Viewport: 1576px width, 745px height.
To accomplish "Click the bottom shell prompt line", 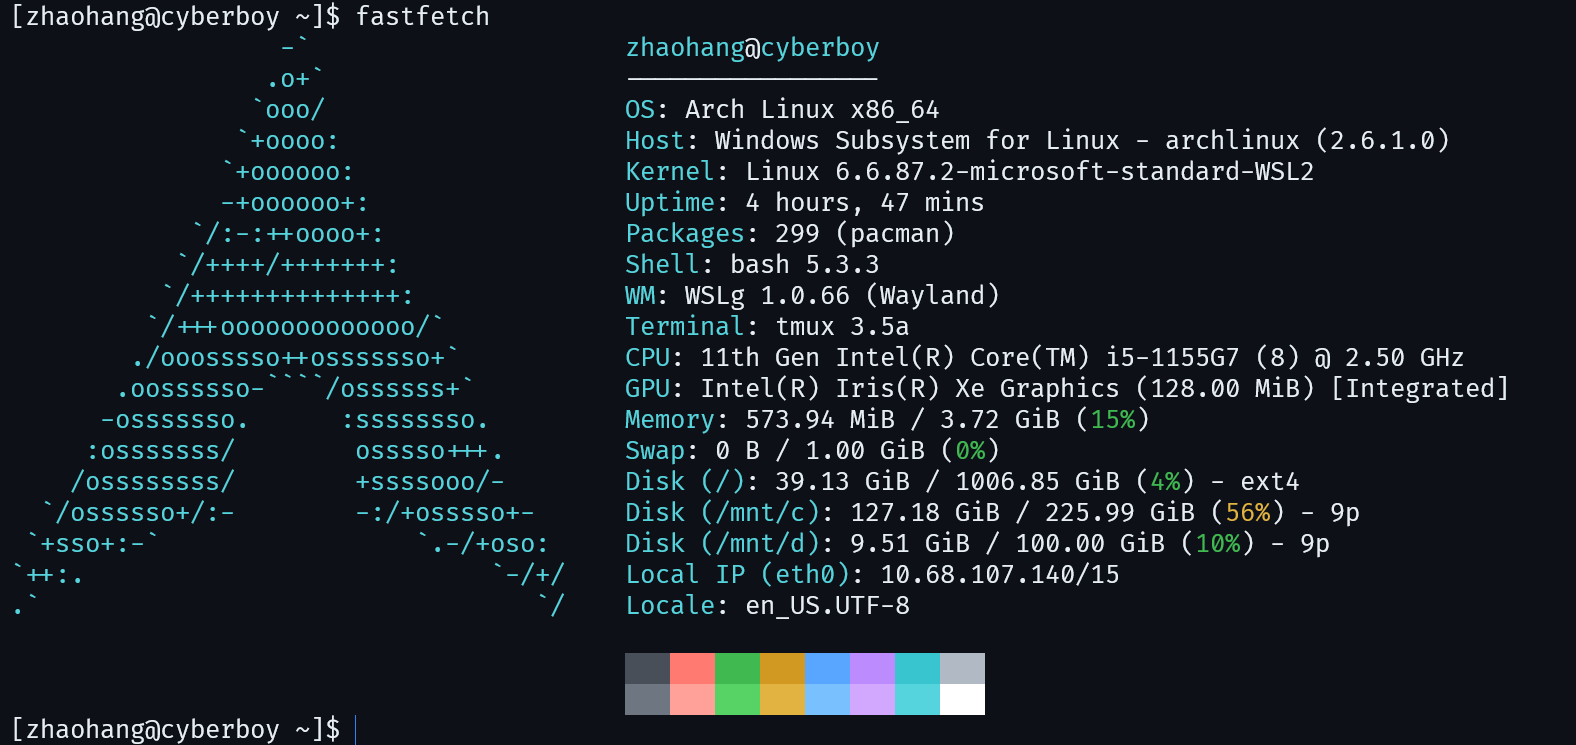I will click(x=182, y=729).
